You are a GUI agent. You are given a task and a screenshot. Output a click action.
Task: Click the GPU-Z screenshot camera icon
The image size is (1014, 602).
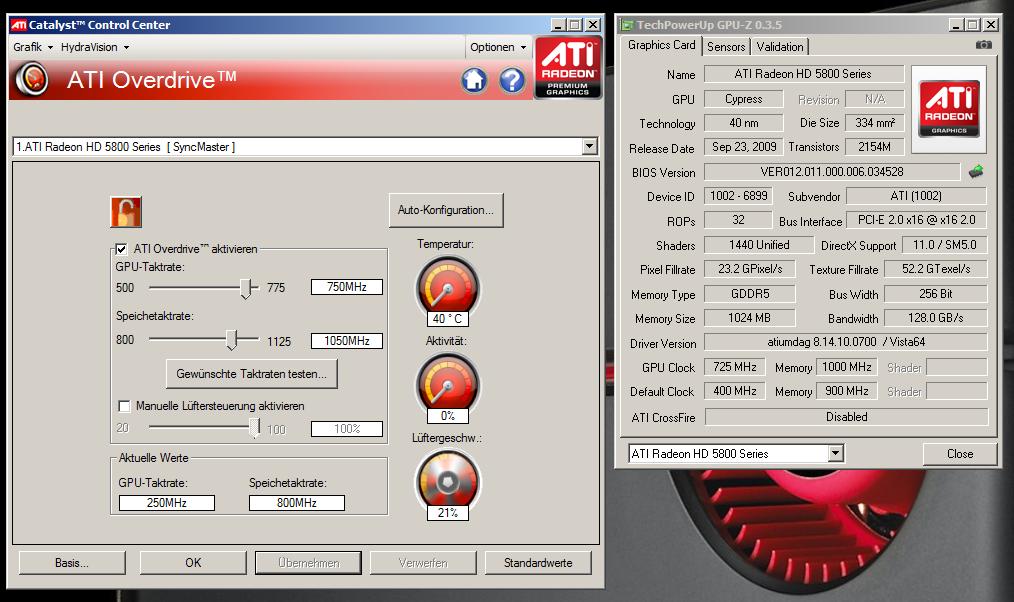point(984,45)
